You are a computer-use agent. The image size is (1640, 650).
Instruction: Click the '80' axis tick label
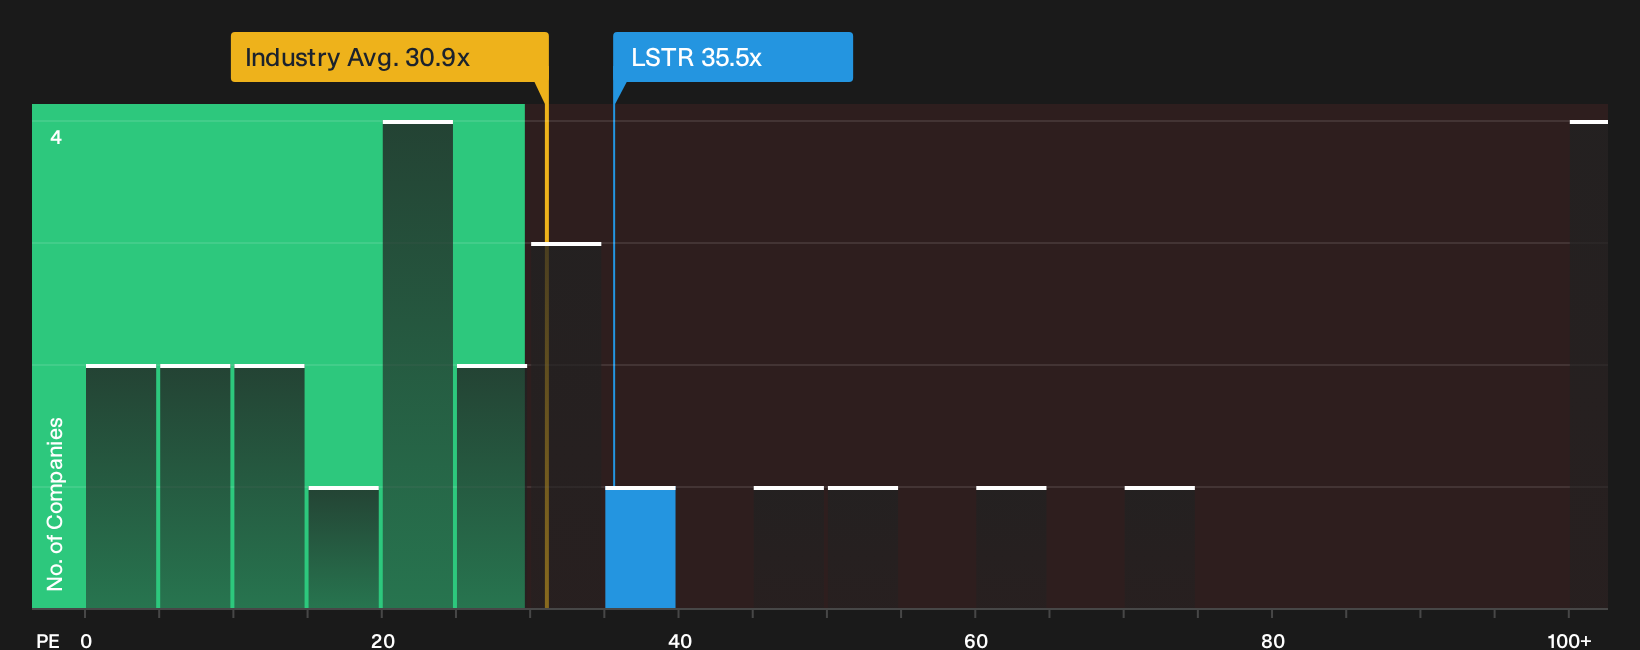click(1273, 641)
